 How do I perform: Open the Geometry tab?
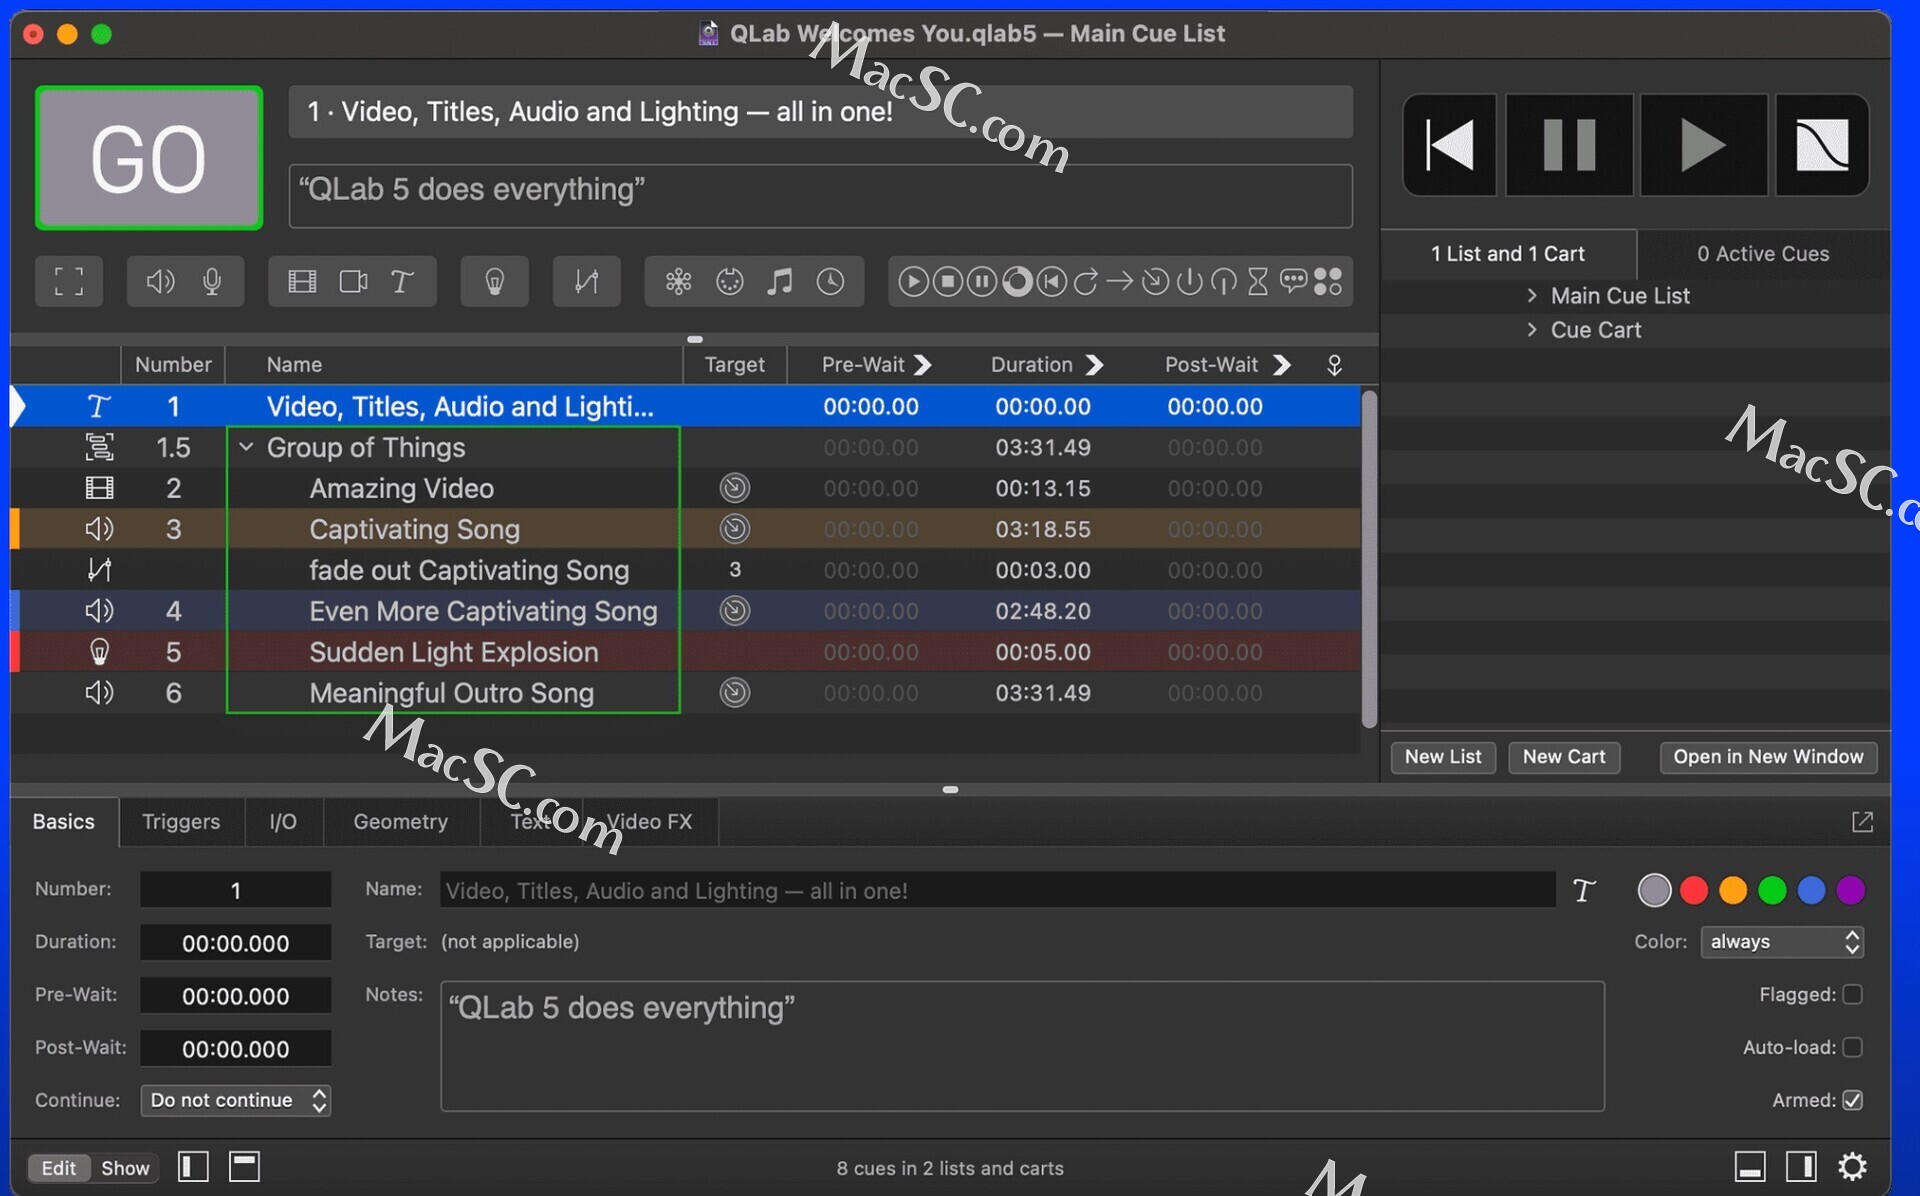(400, 822)
